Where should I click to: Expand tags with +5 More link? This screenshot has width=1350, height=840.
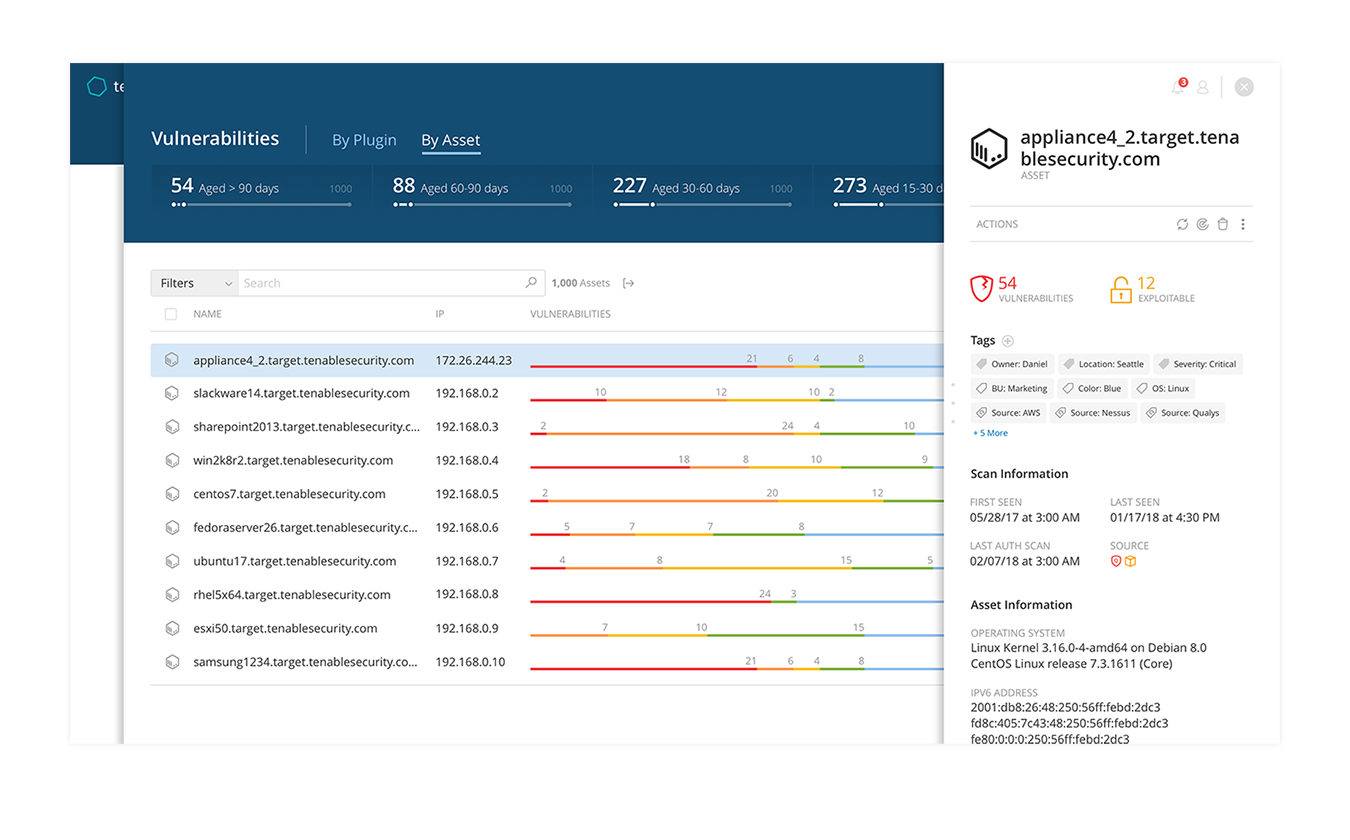pyautogui.click(x=990, y=433)
